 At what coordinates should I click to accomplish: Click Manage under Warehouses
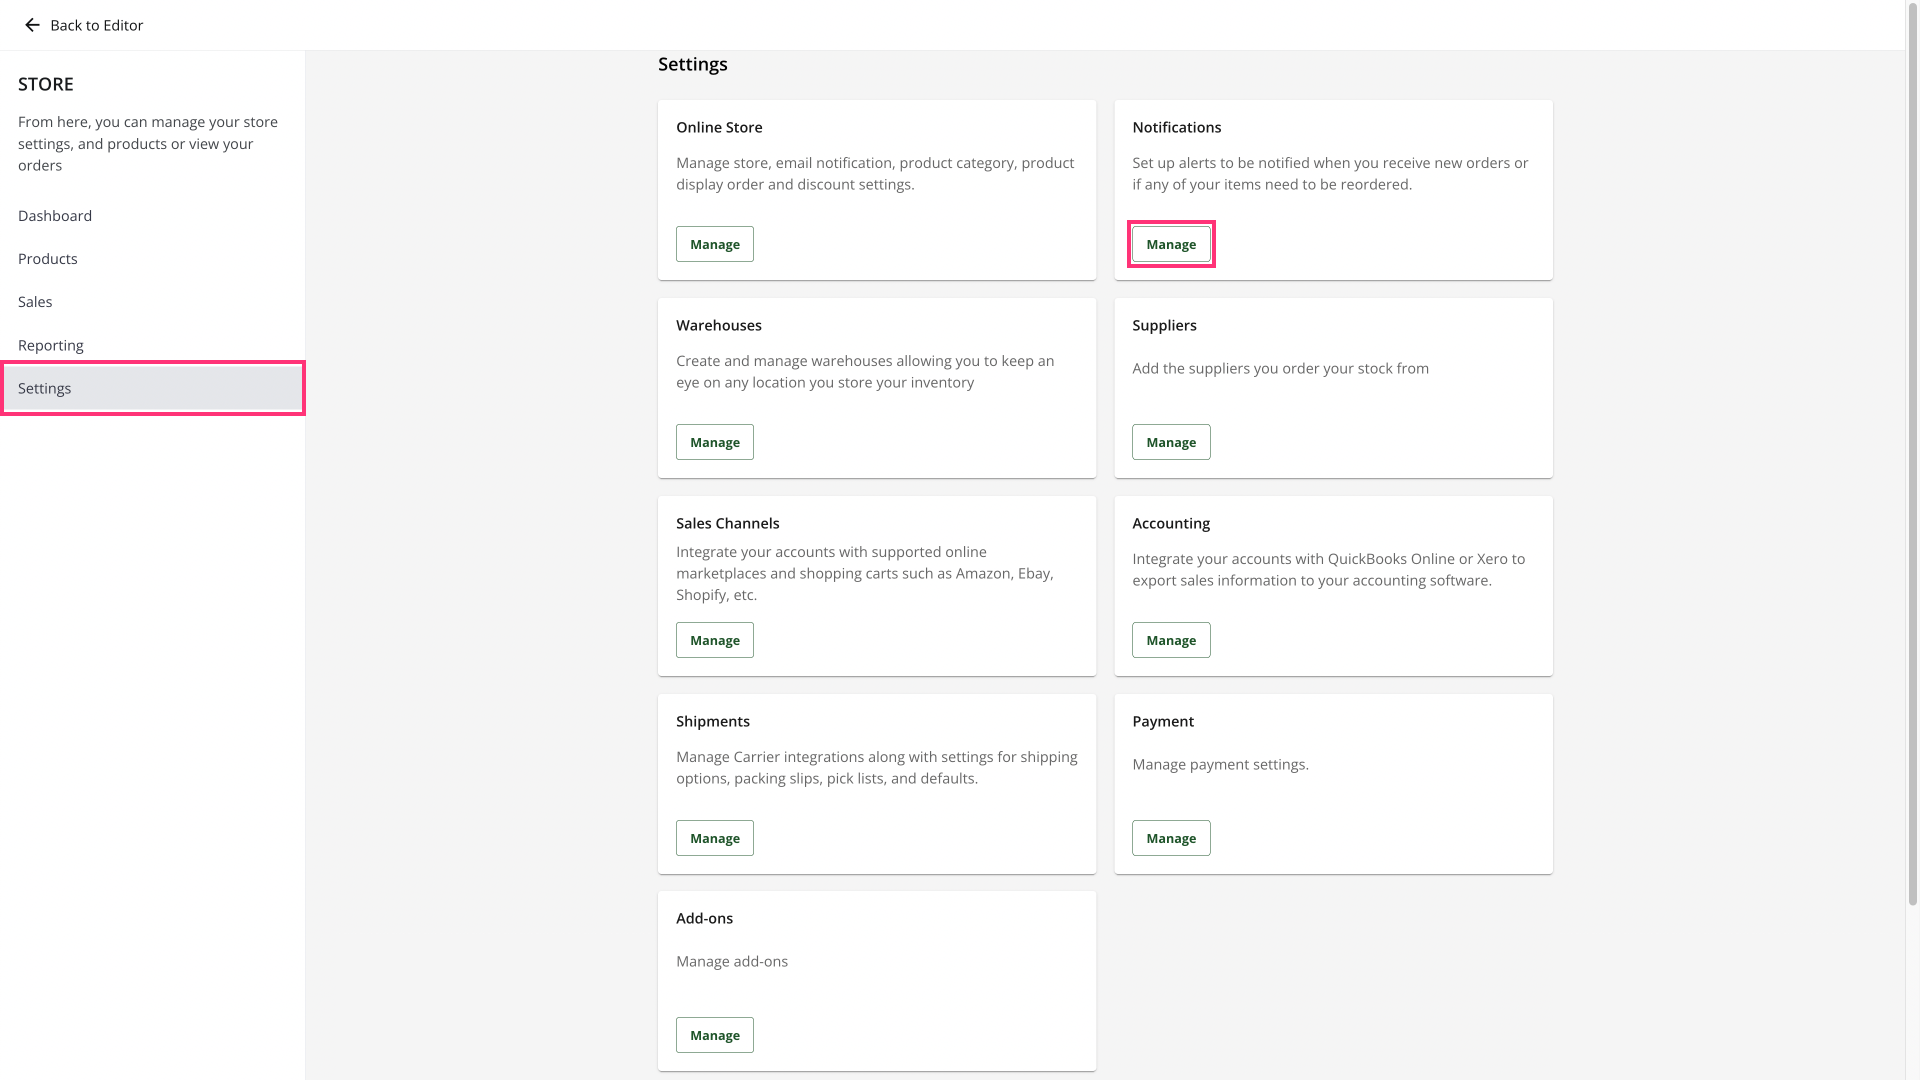(x=714, y=442)
